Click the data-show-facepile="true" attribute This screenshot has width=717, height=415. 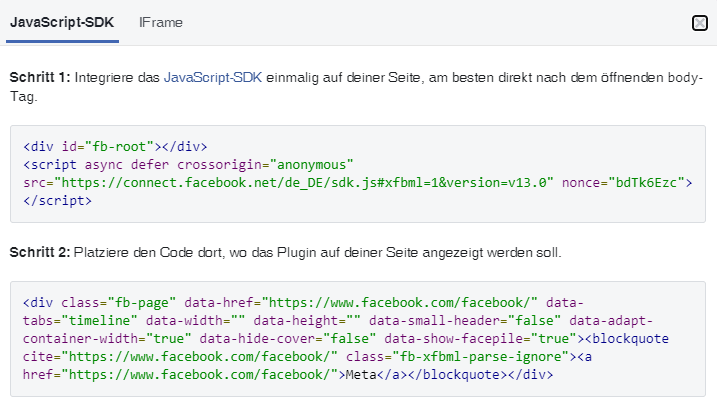click(x=480, y=339)
